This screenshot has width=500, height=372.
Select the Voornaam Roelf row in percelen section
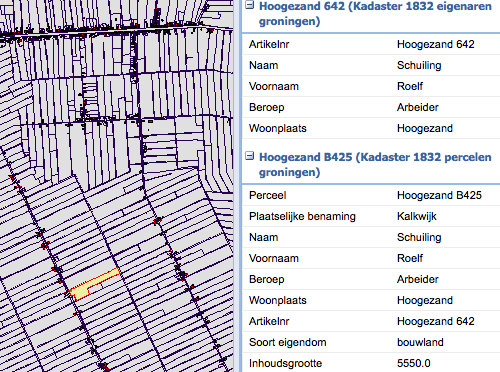coord(371,258)
